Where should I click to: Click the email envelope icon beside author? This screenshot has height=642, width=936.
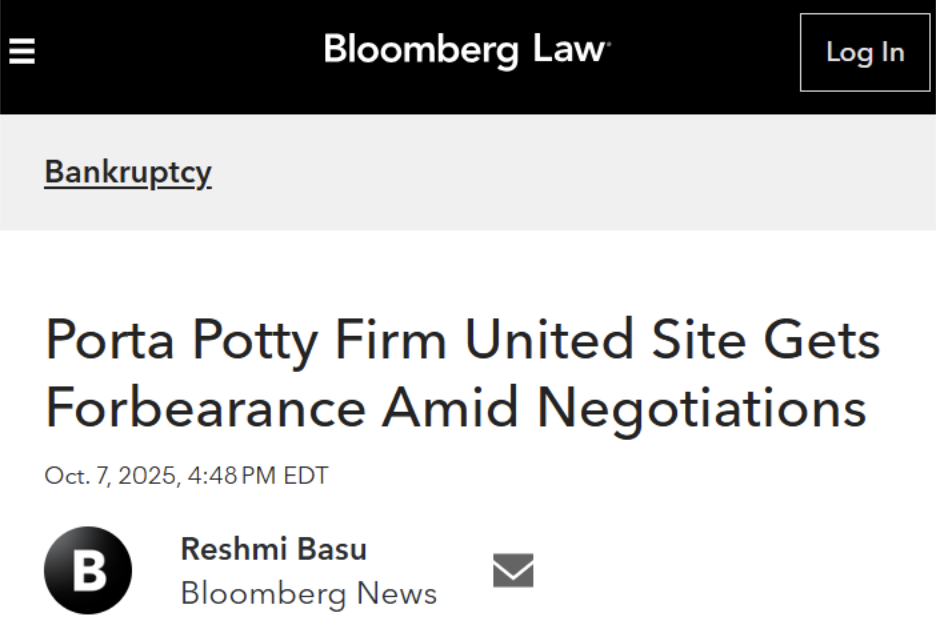coord(513,570)
